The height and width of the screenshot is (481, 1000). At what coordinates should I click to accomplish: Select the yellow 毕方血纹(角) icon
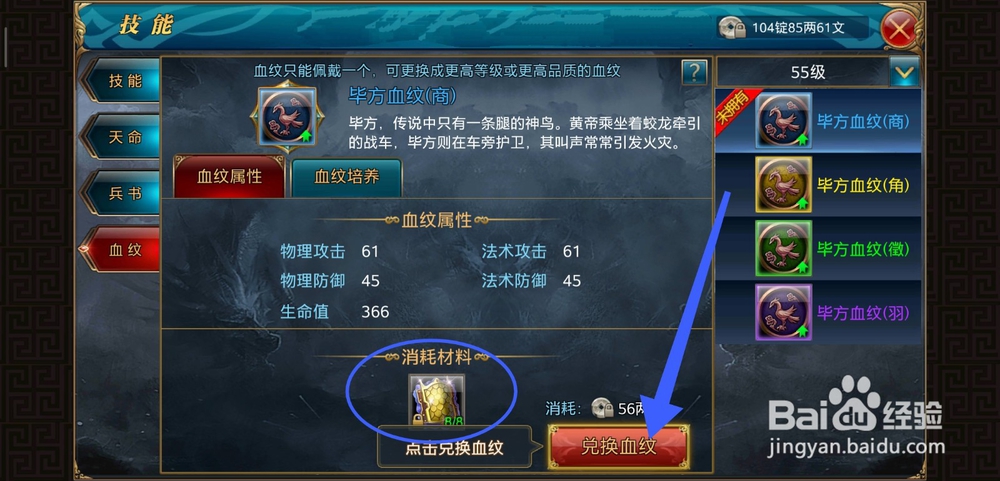(783, 184)
